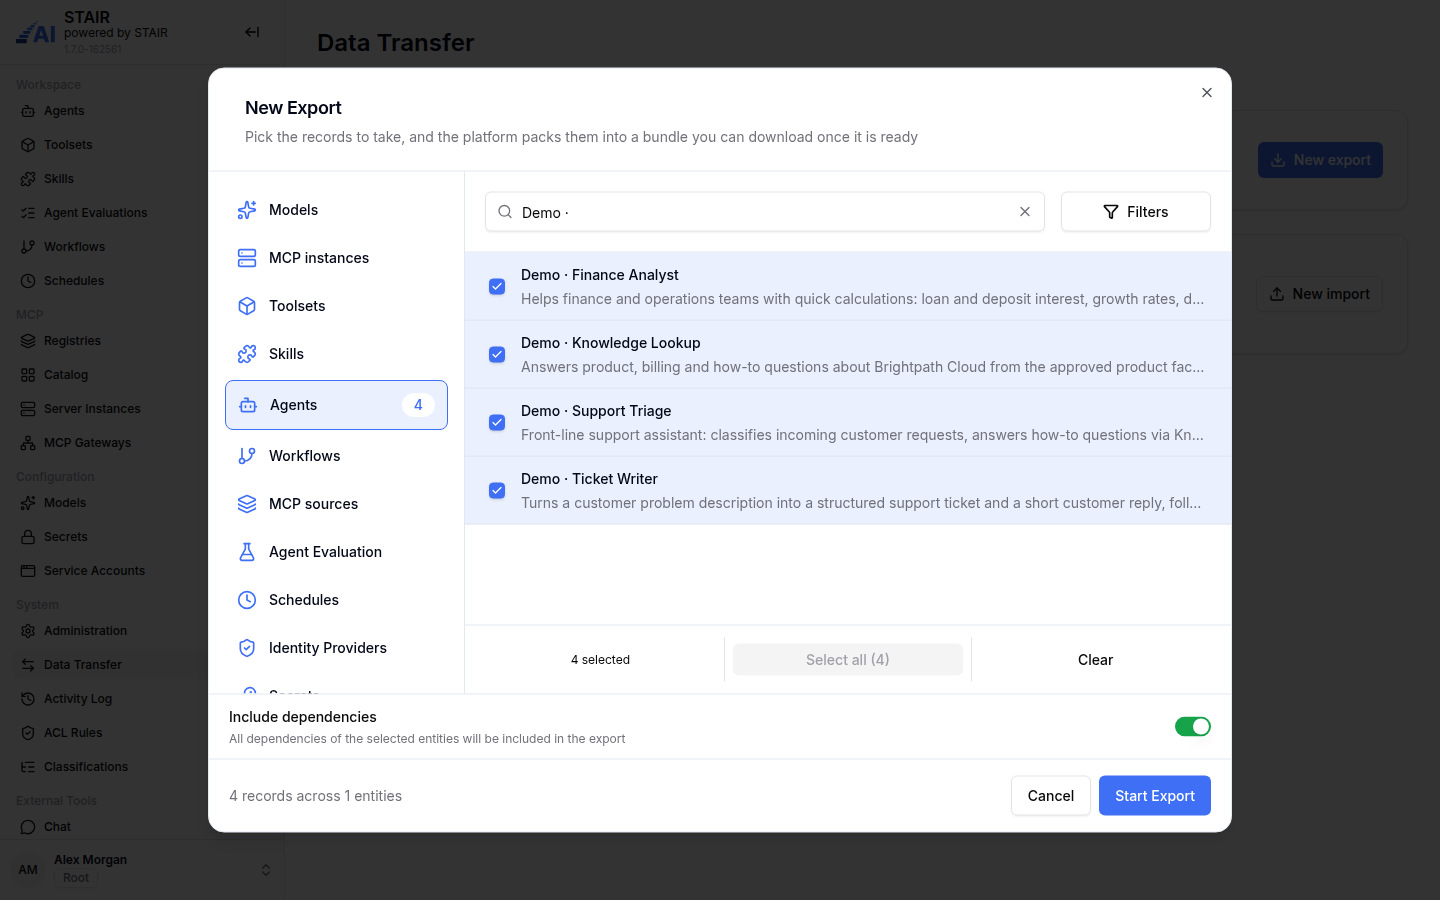Uncheck Demo · Ticket Writer checkbox
Screen dimensions: 1440x900
pos(497,490)
